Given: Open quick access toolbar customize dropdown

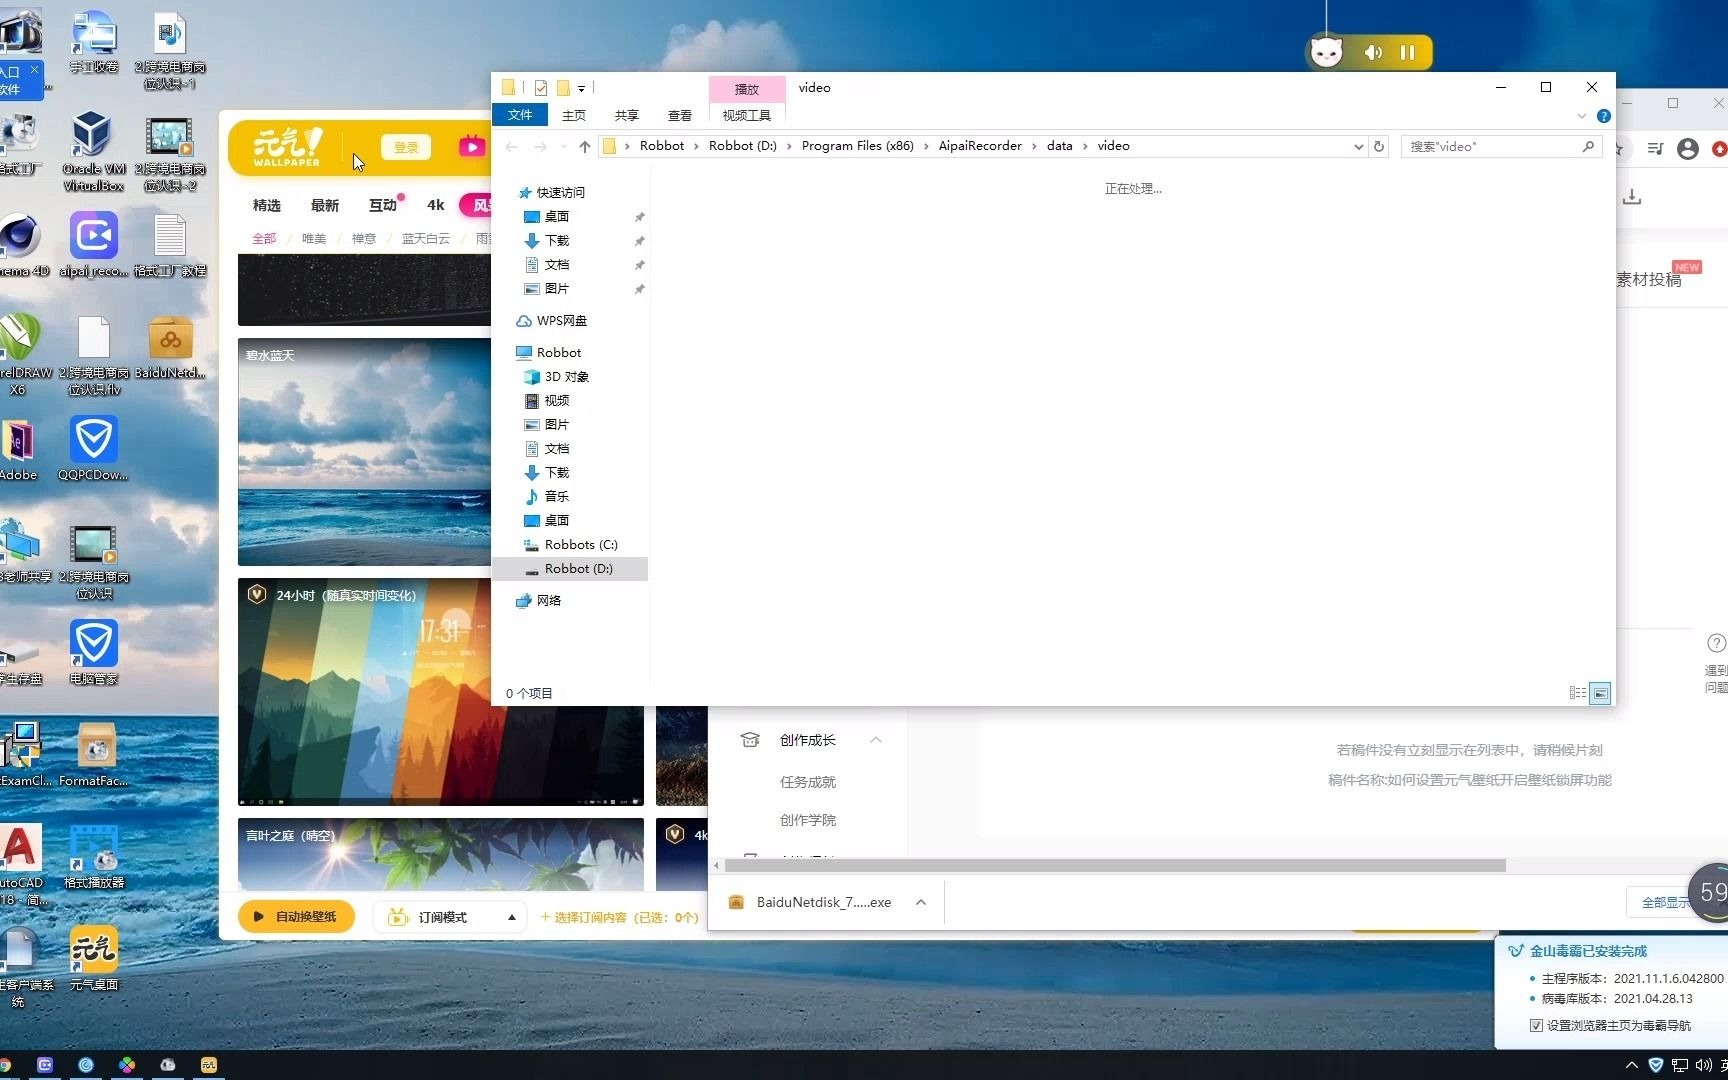Looking at the screenshot, I should click(581, 88).
